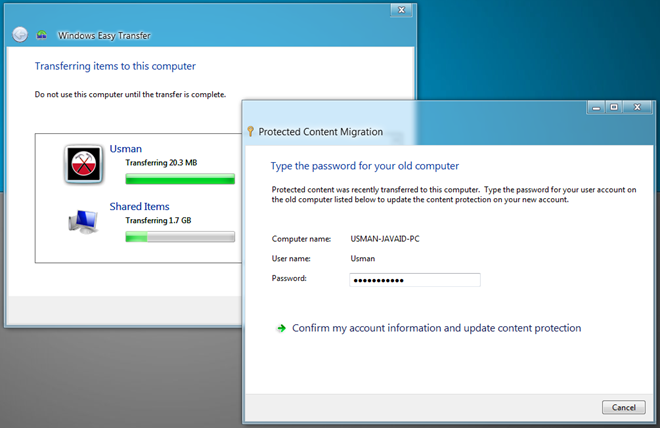
Task: Click the back arrow in Windows Easy Transfer
Action: (20, 35)
